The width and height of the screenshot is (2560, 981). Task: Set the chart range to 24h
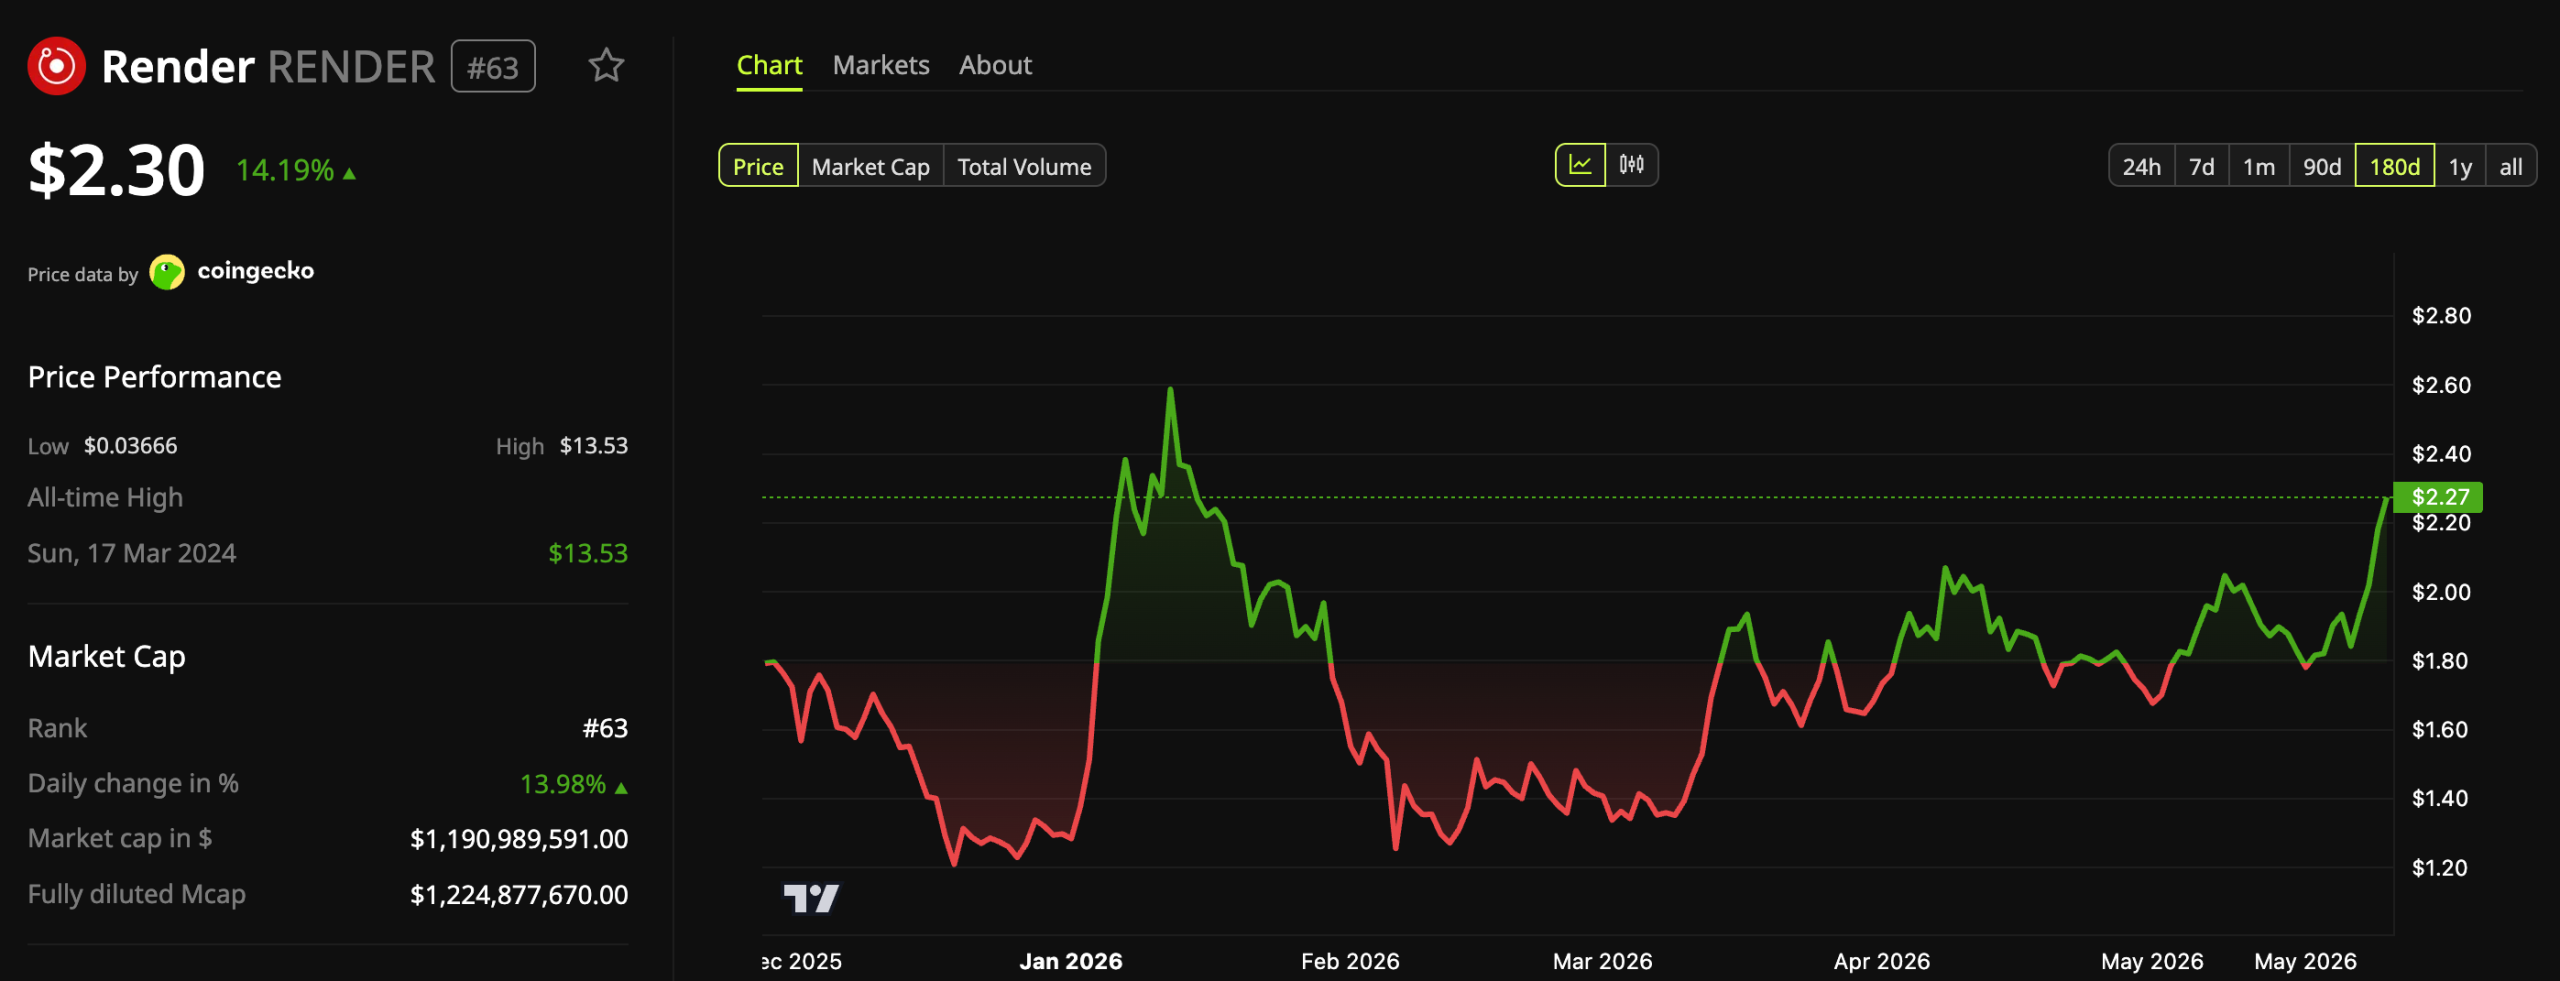2142,166
